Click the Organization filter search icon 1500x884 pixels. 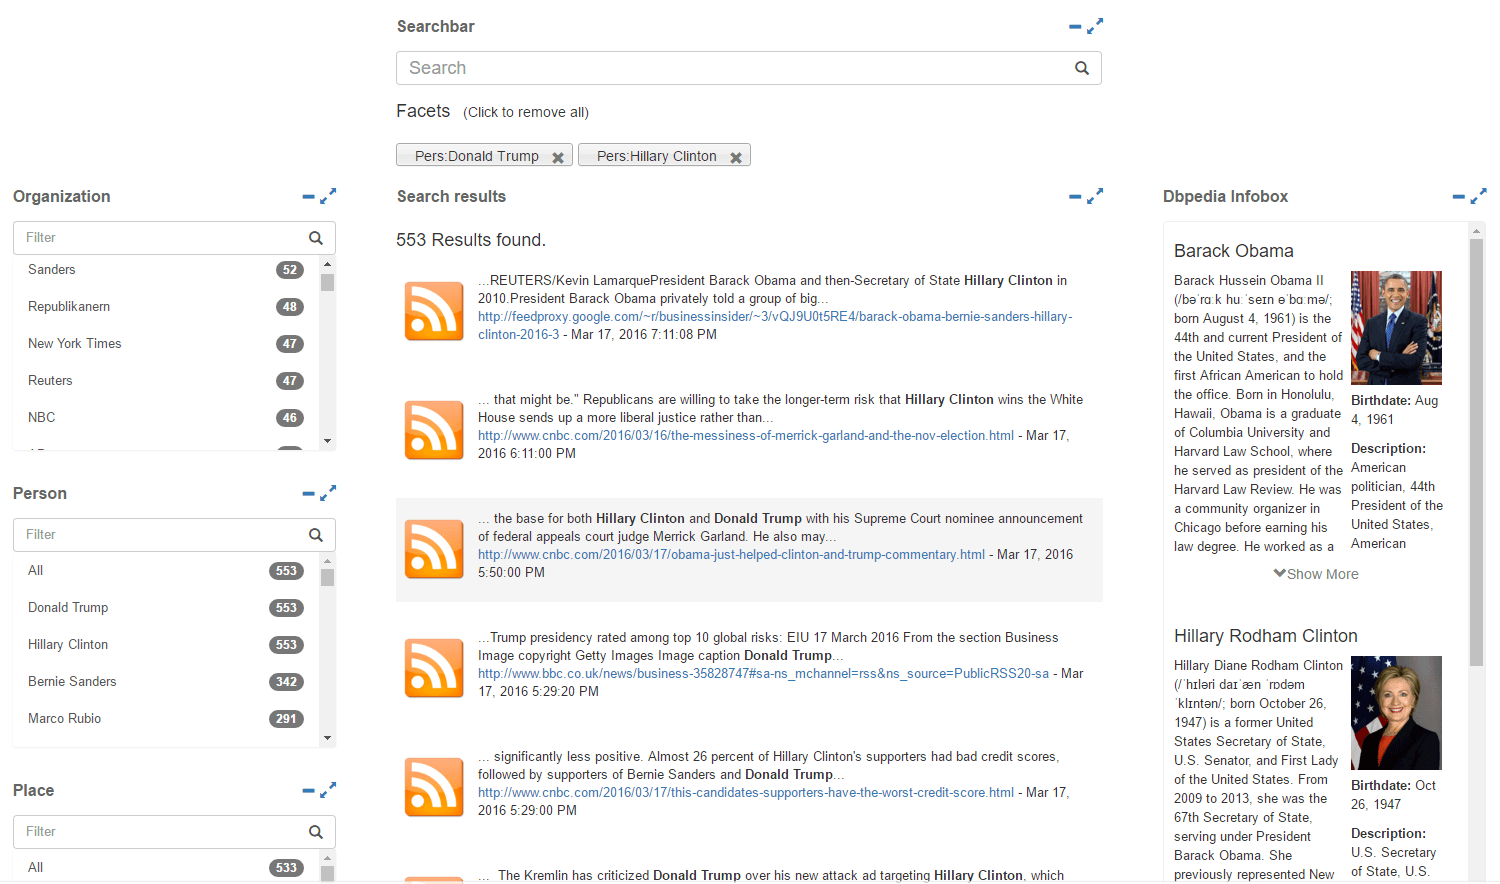click(316, 238)
